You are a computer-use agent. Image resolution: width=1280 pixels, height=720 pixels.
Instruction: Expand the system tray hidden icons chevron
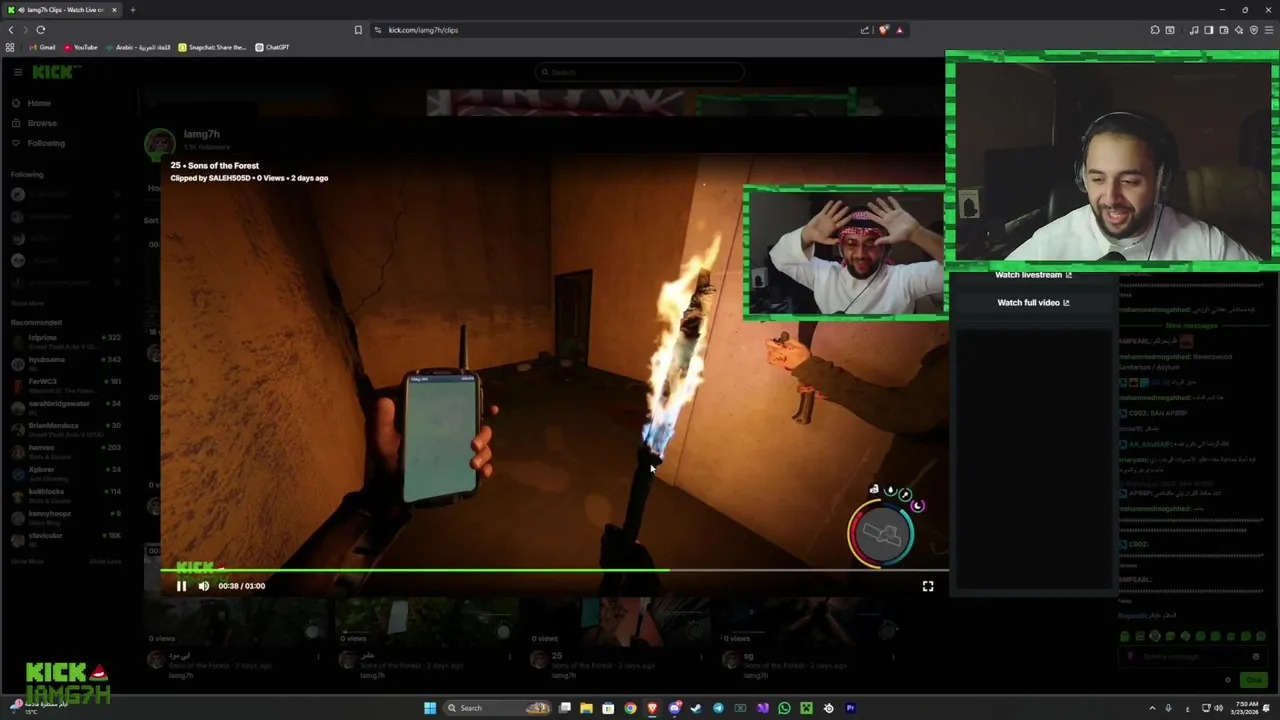[x=1152, y=708]
